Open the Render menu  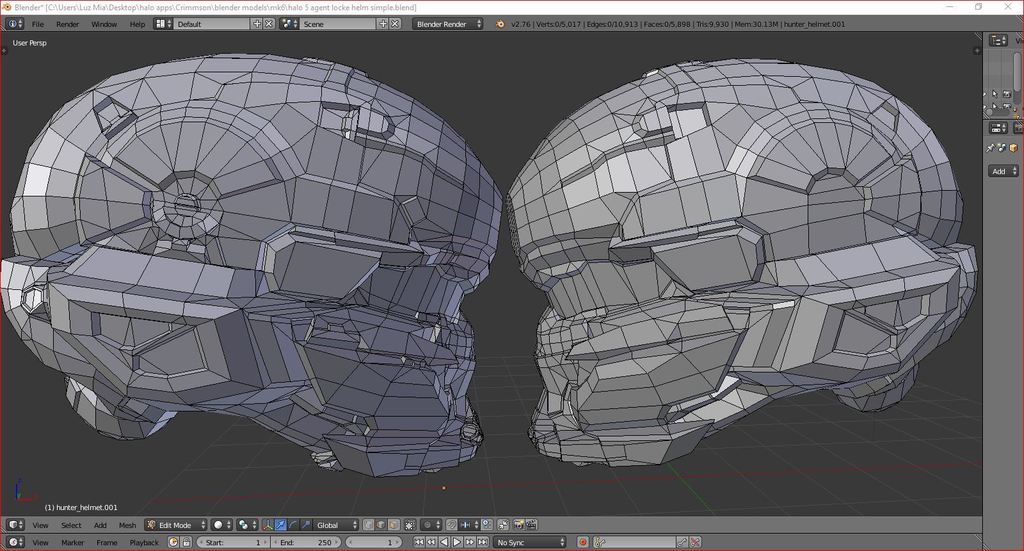tap(67, 24)
